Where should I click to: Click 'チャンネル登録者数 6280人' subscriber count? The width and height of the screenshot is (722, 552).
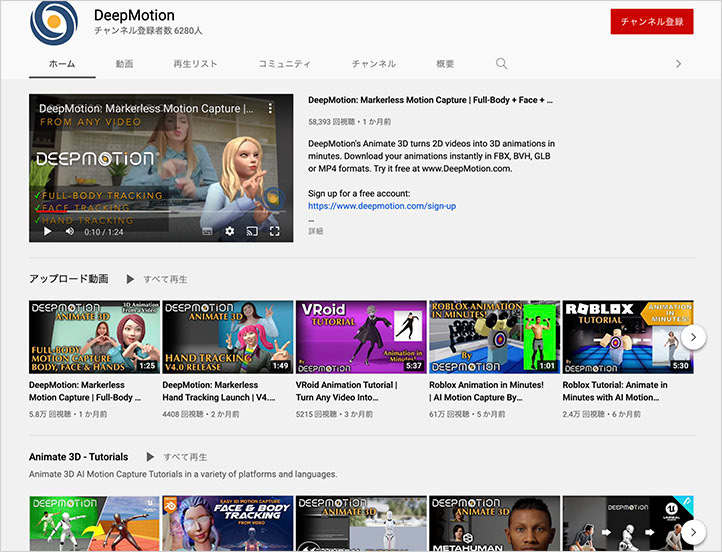148,30
